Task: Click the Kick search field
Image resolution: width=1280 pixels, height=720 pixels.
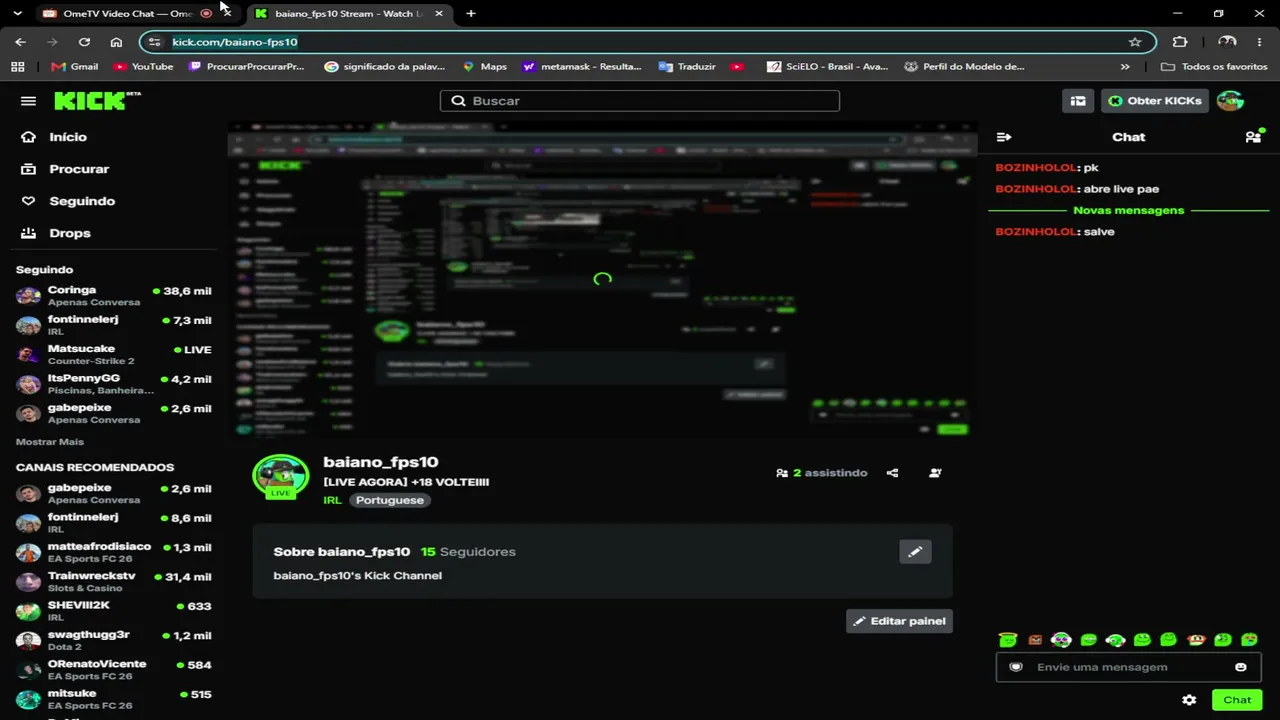Action: 640,101
